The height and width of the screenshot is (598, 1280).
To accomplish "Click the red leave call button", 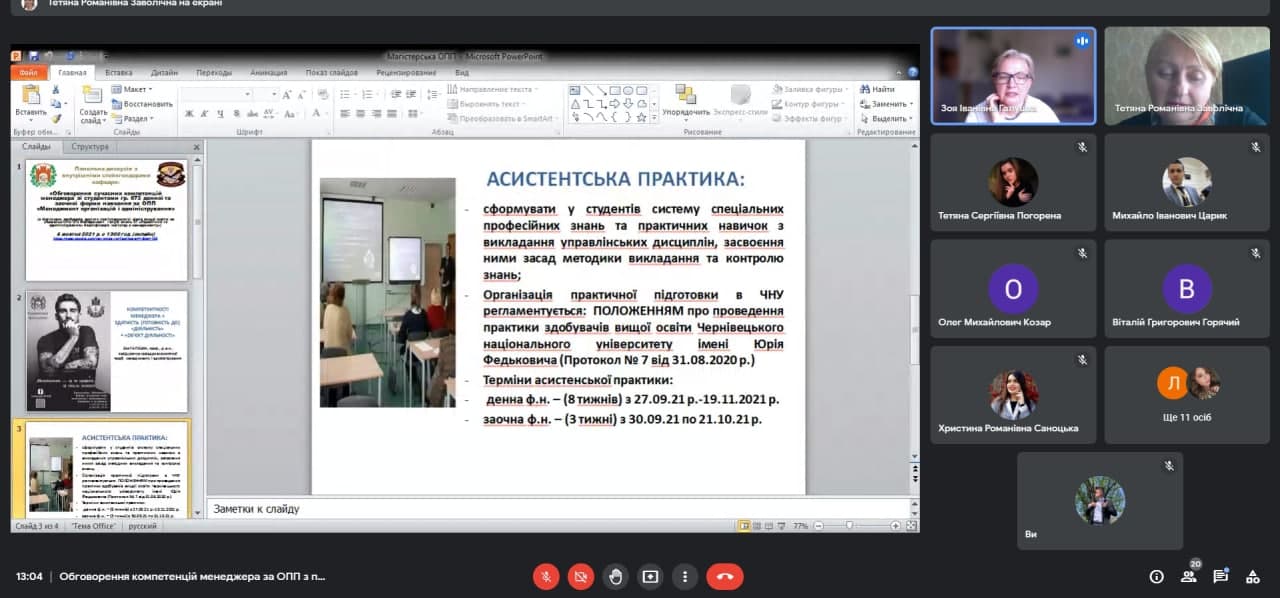I will coord(724,576).
